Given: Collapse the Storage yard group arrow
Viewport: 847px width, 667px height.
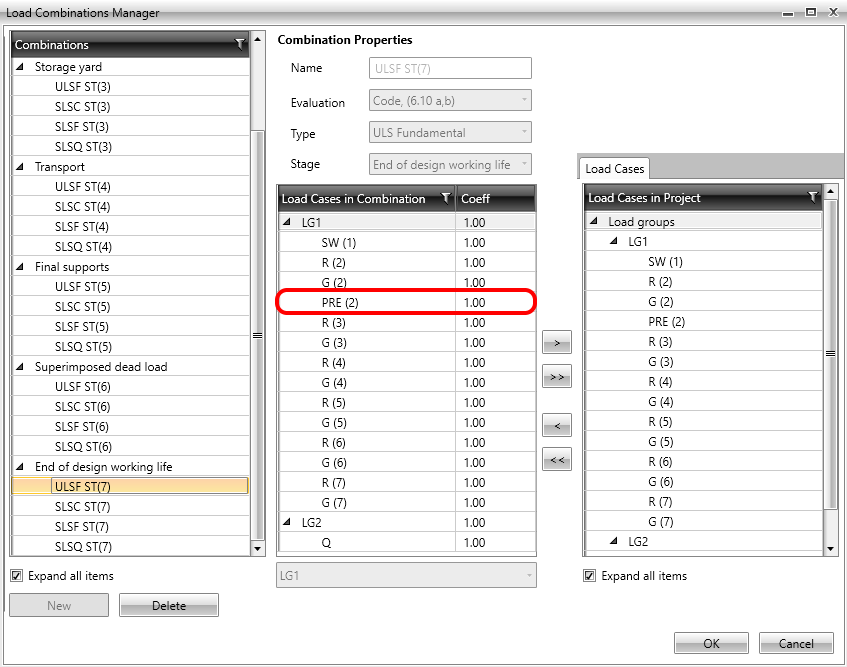Looking at the screenshot, I should click(22, 67).
